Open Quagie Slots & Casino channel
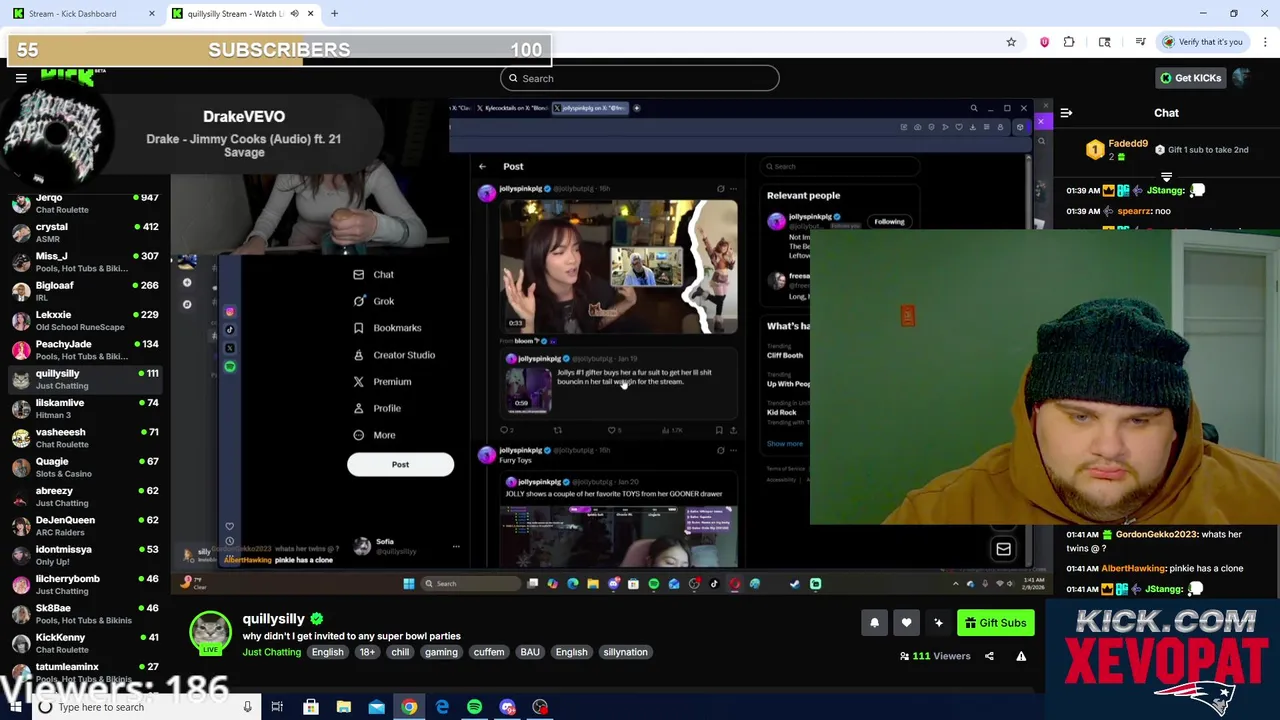 coord(85,467)
